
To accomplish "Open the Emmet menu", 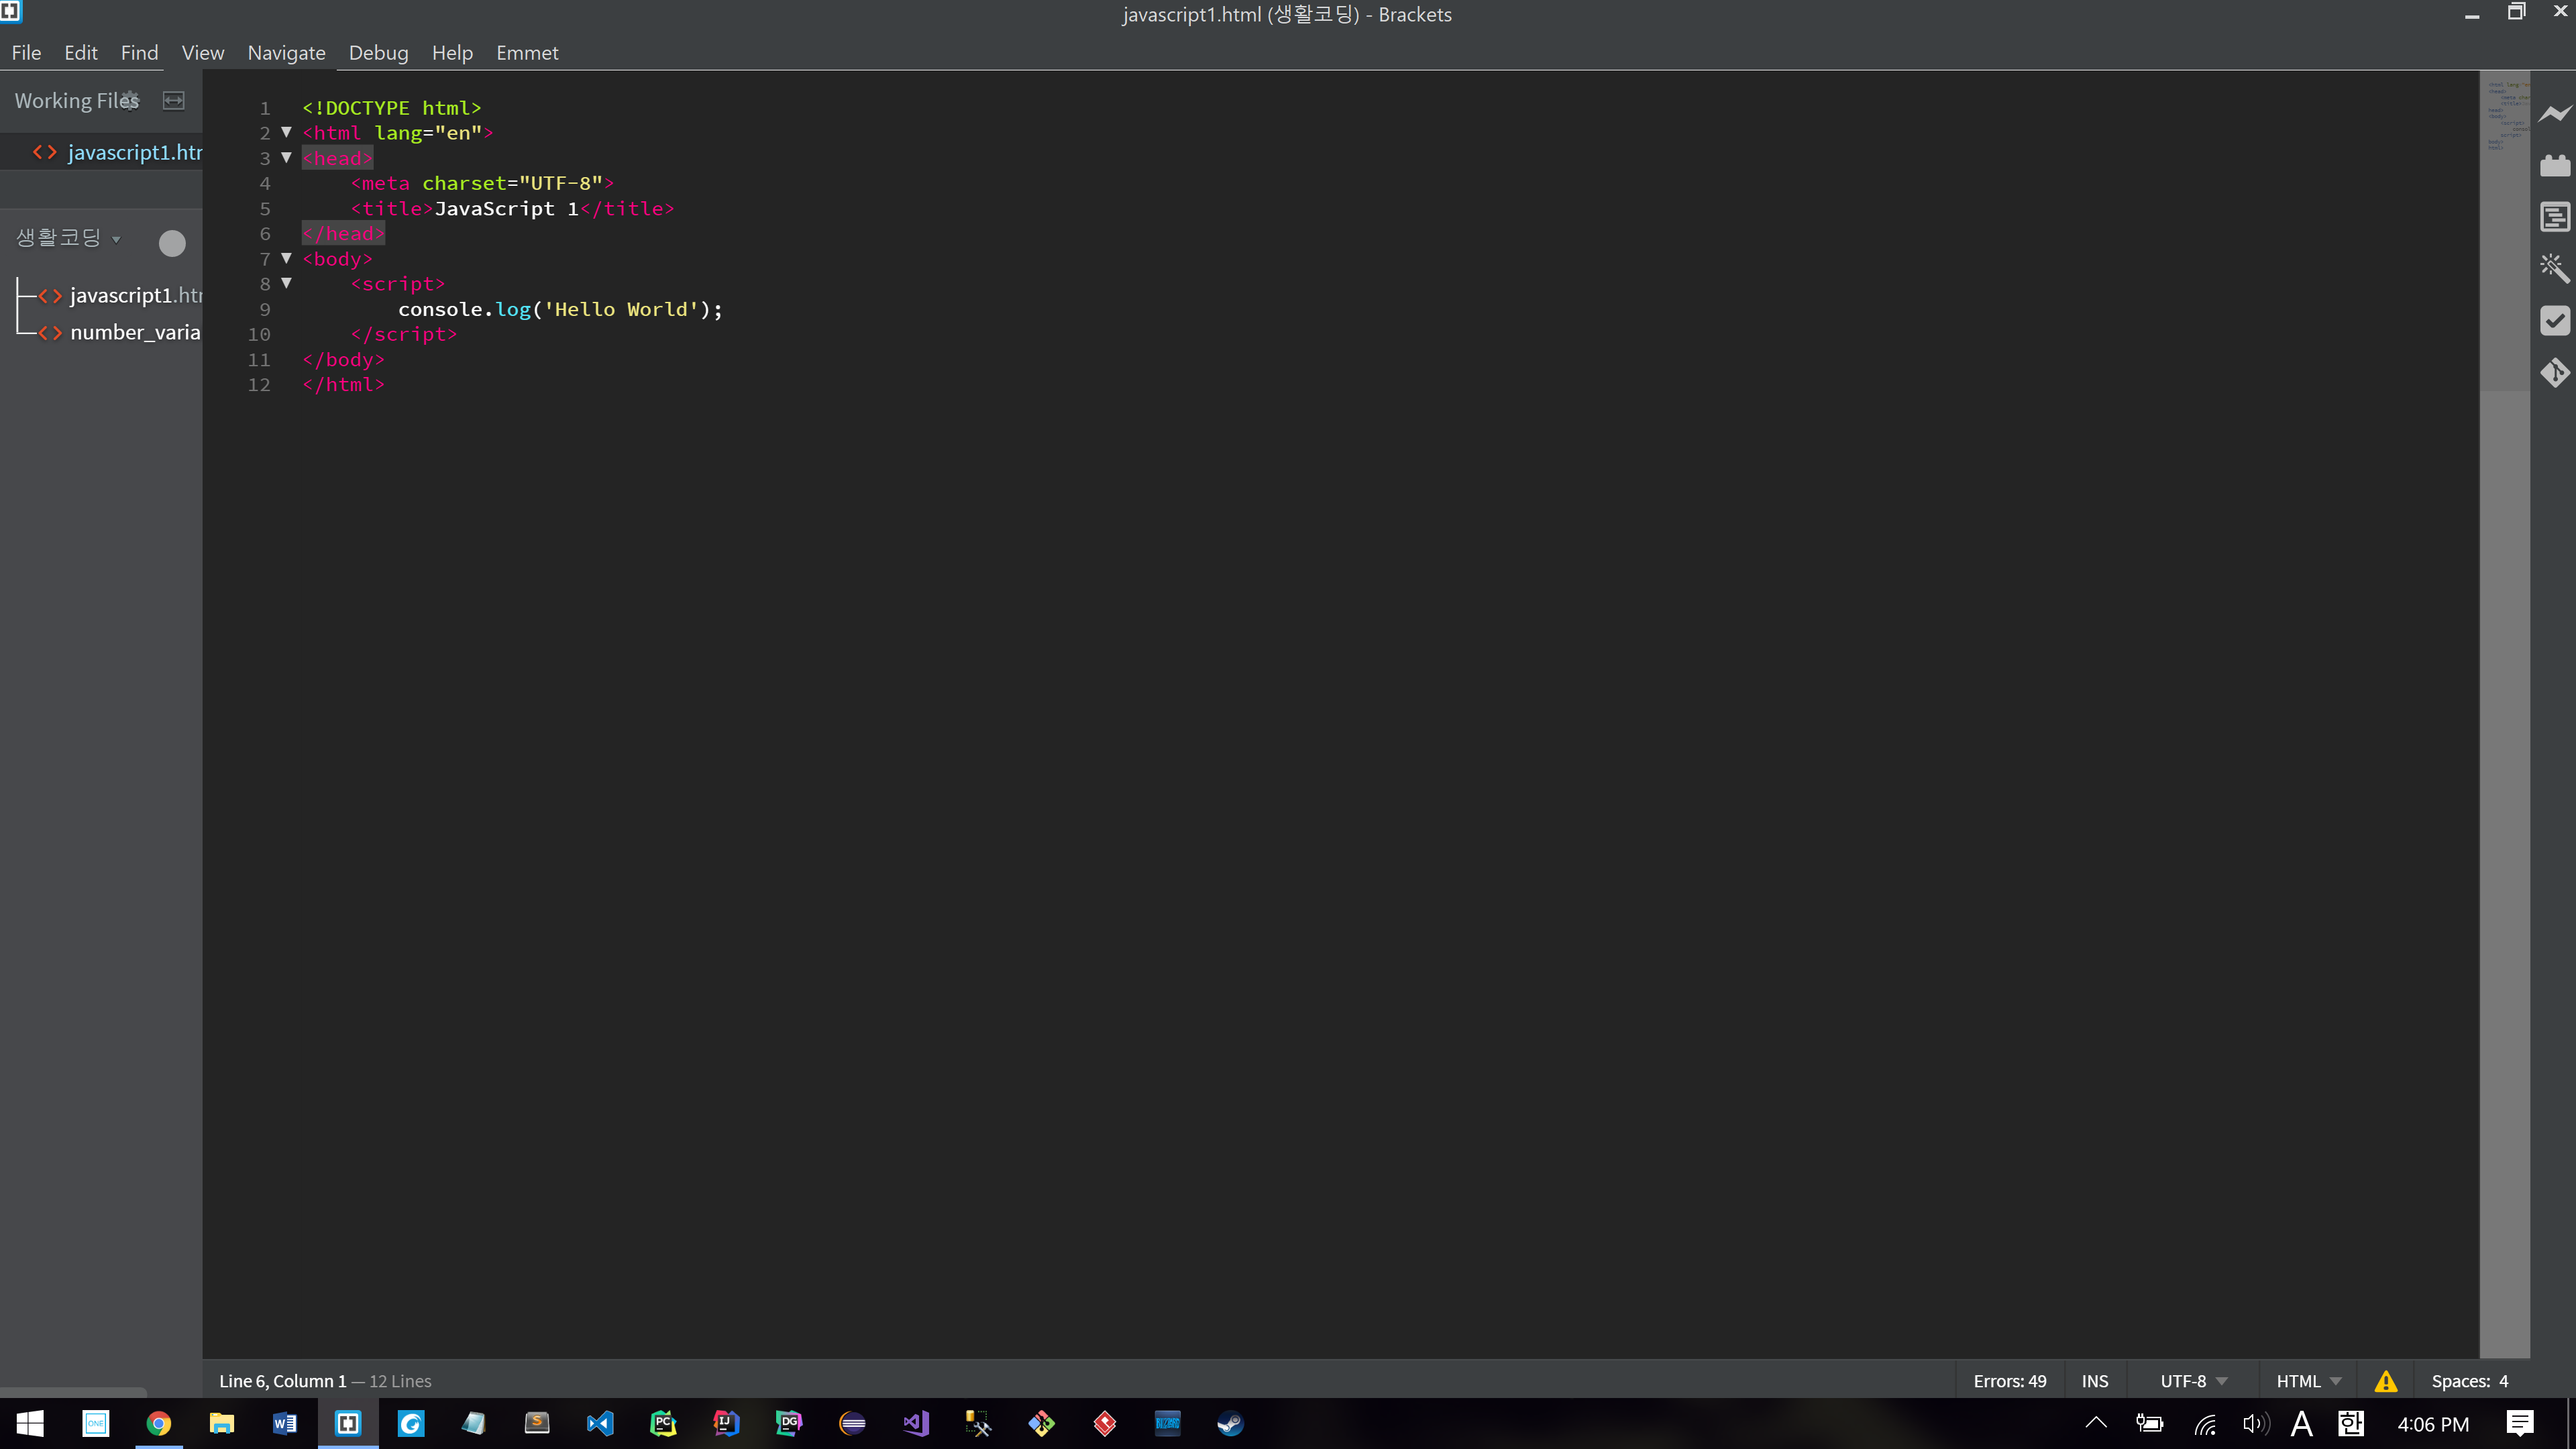I will pyautogui.click(x=527, y=52).
